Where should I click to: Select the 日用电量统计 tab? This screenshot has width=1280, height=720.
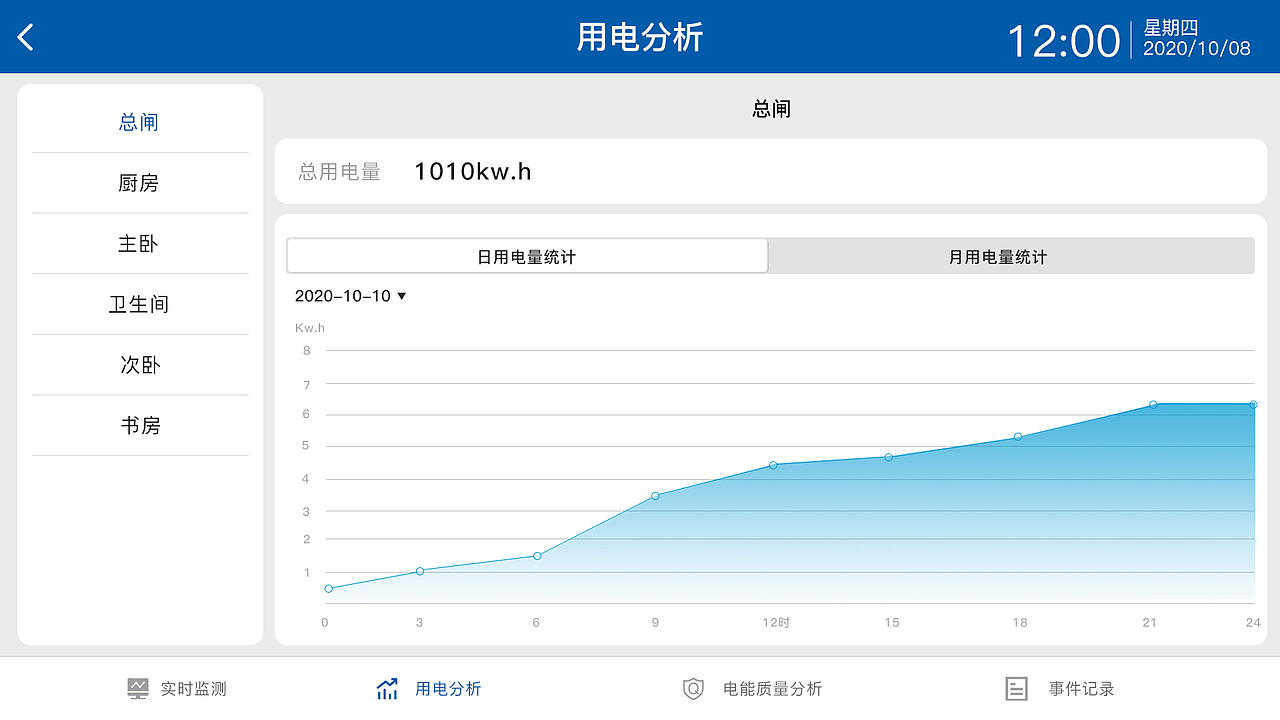527,256
